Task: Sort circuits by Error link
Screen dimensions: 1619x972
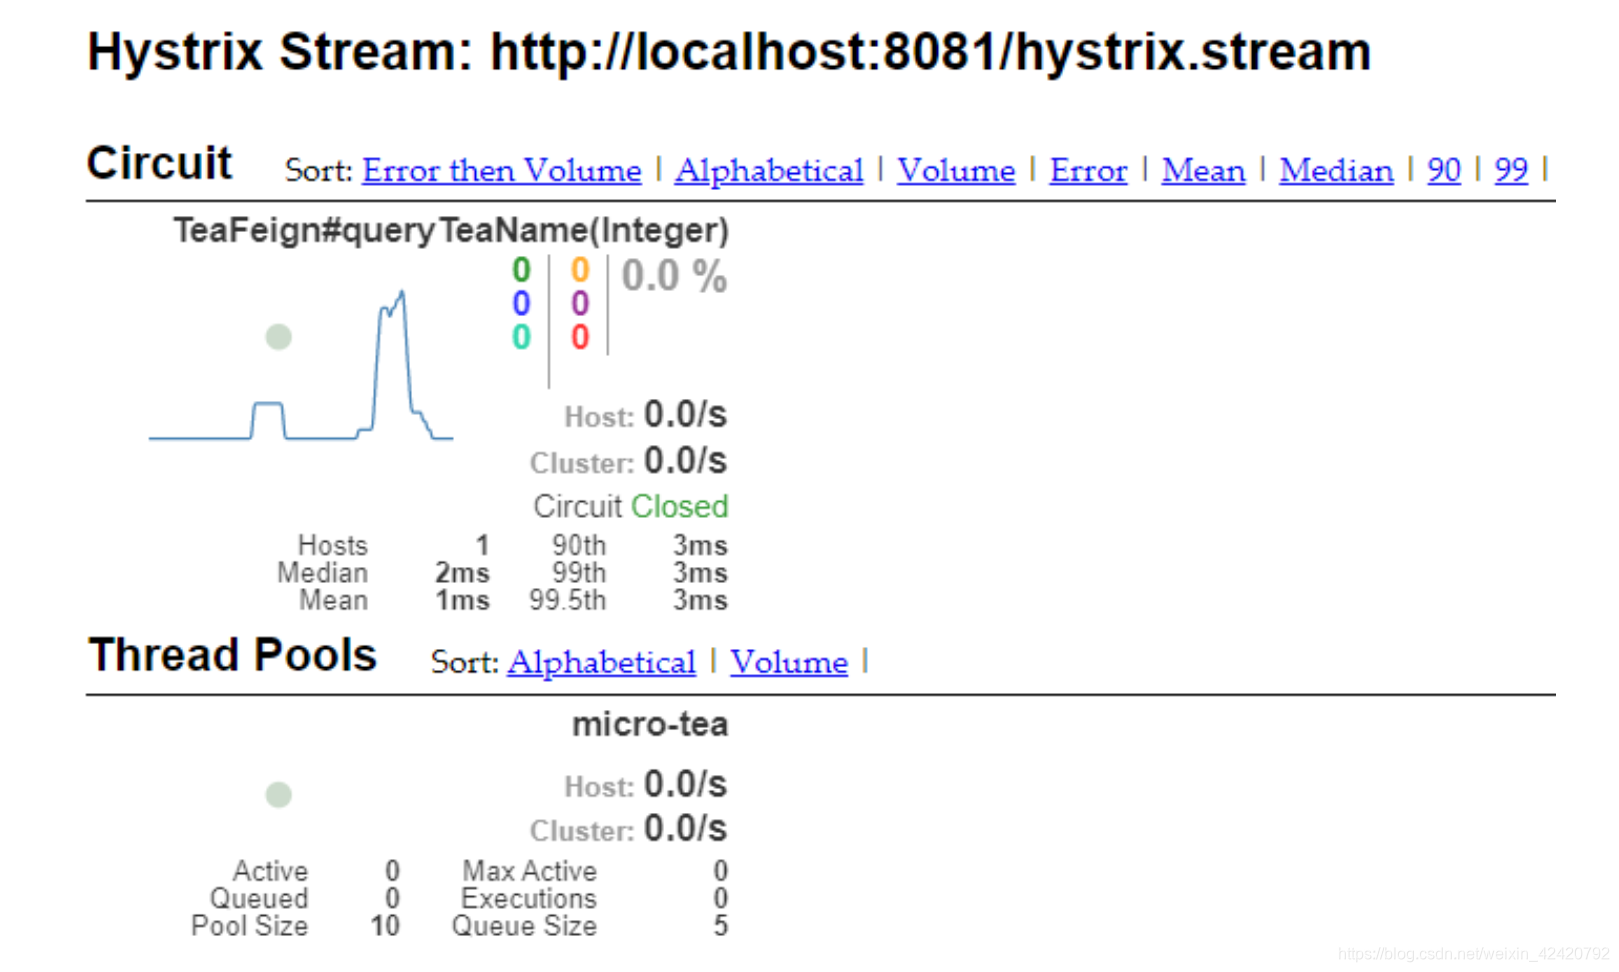Action: pyautogui.click(x=1088, y=171)
